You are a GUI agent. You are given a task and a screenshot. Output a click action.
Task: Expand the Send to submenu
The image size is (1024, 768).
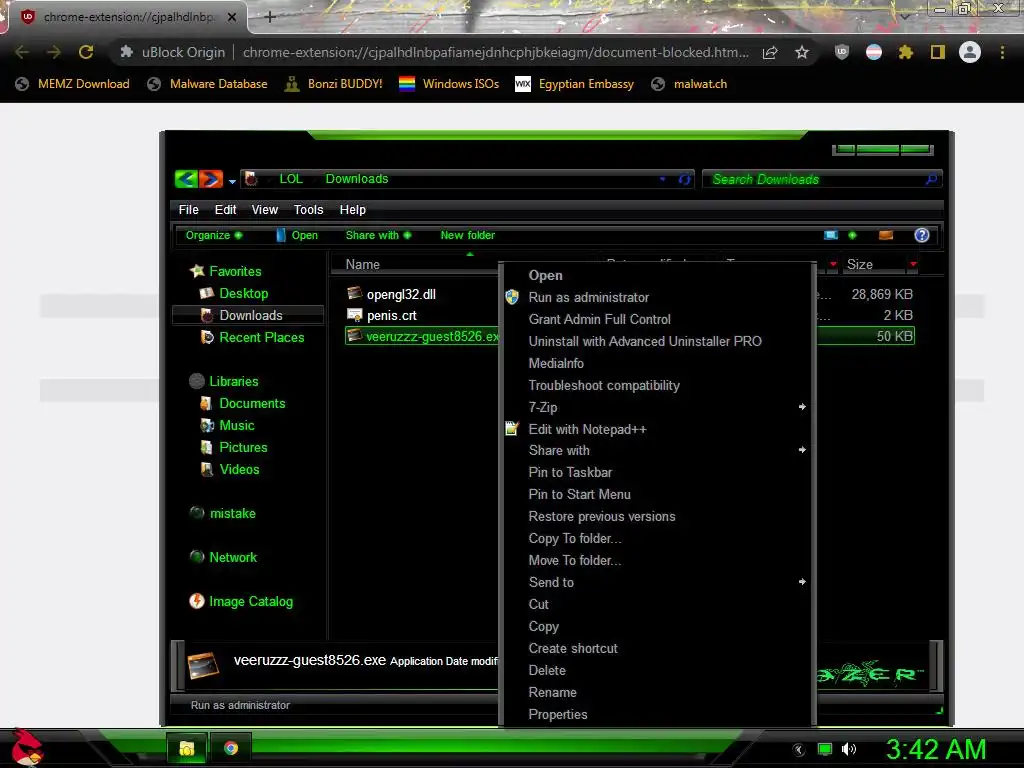pos(657,583)
